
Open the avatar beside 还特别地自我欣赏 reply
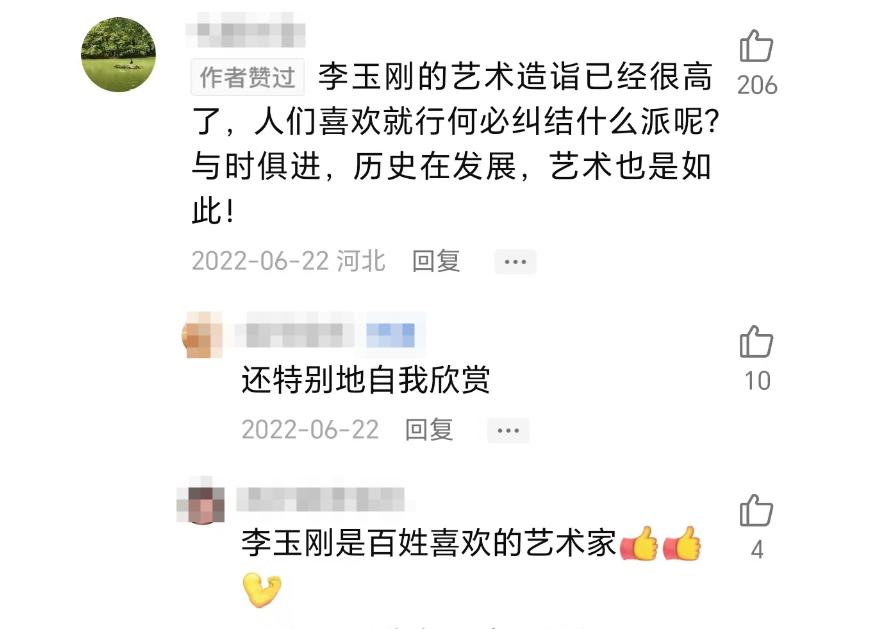(x=202, y=335)
